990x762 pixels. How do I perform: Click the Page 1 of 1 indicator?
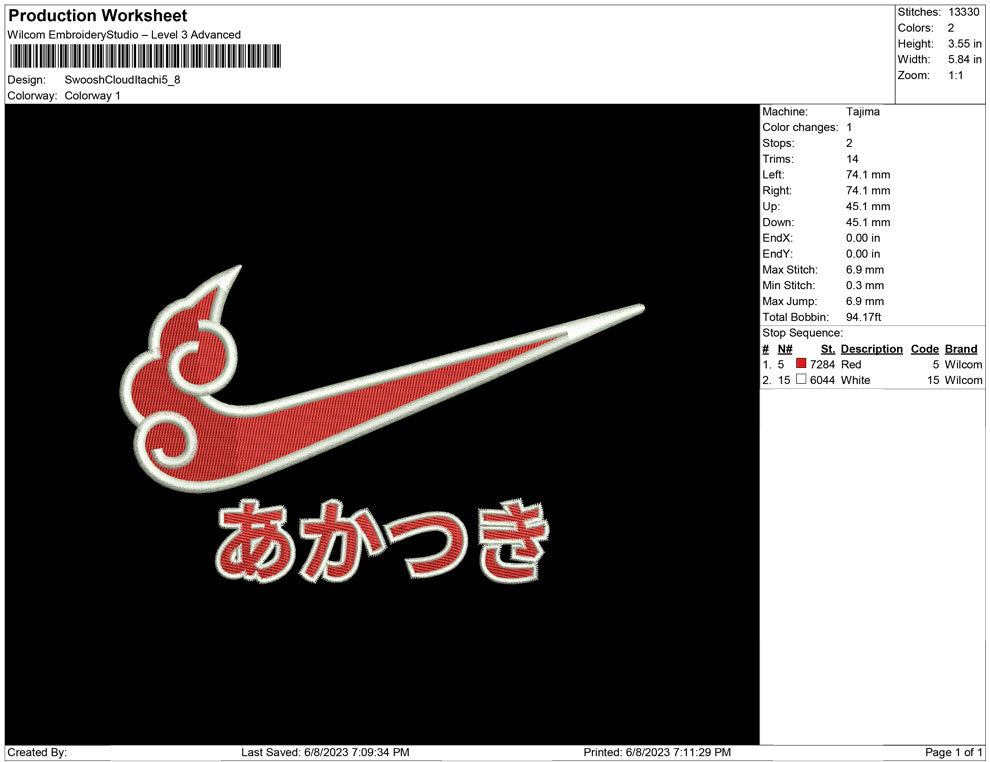point(954,752)
